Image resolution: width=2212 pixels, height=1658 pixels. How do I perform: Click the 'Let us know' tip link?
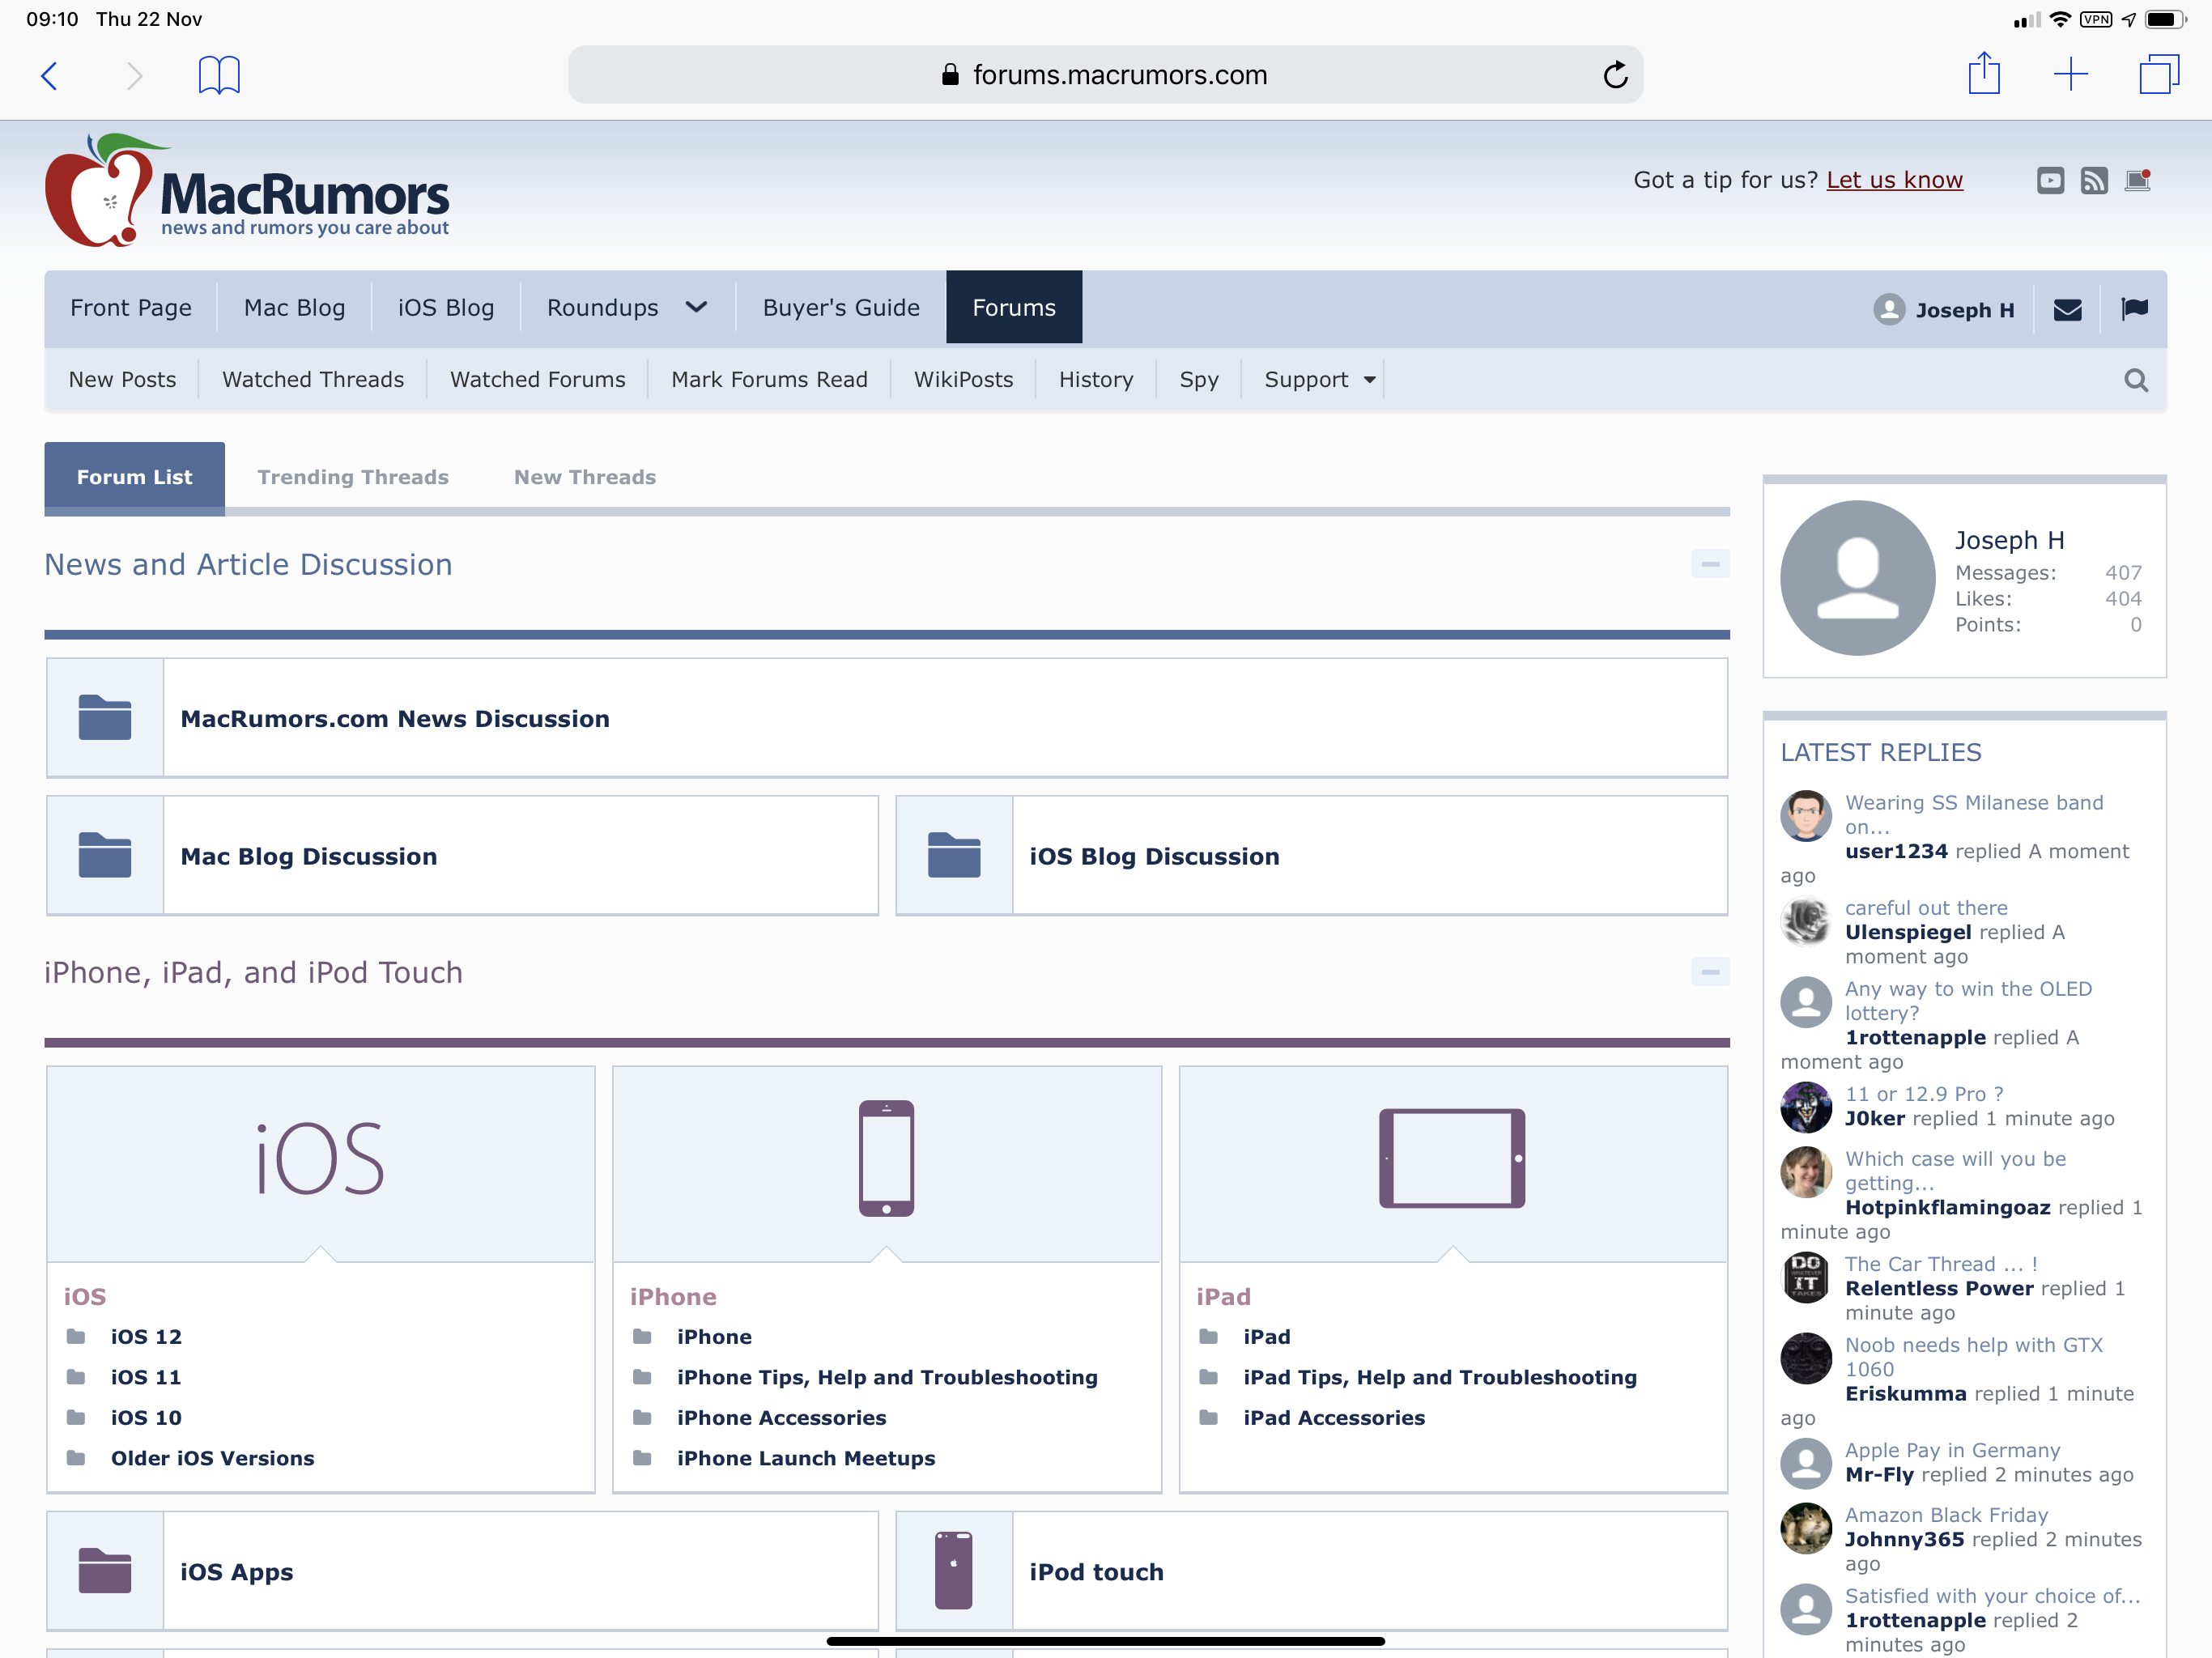pyautogui.click(x=1894, y=180)
